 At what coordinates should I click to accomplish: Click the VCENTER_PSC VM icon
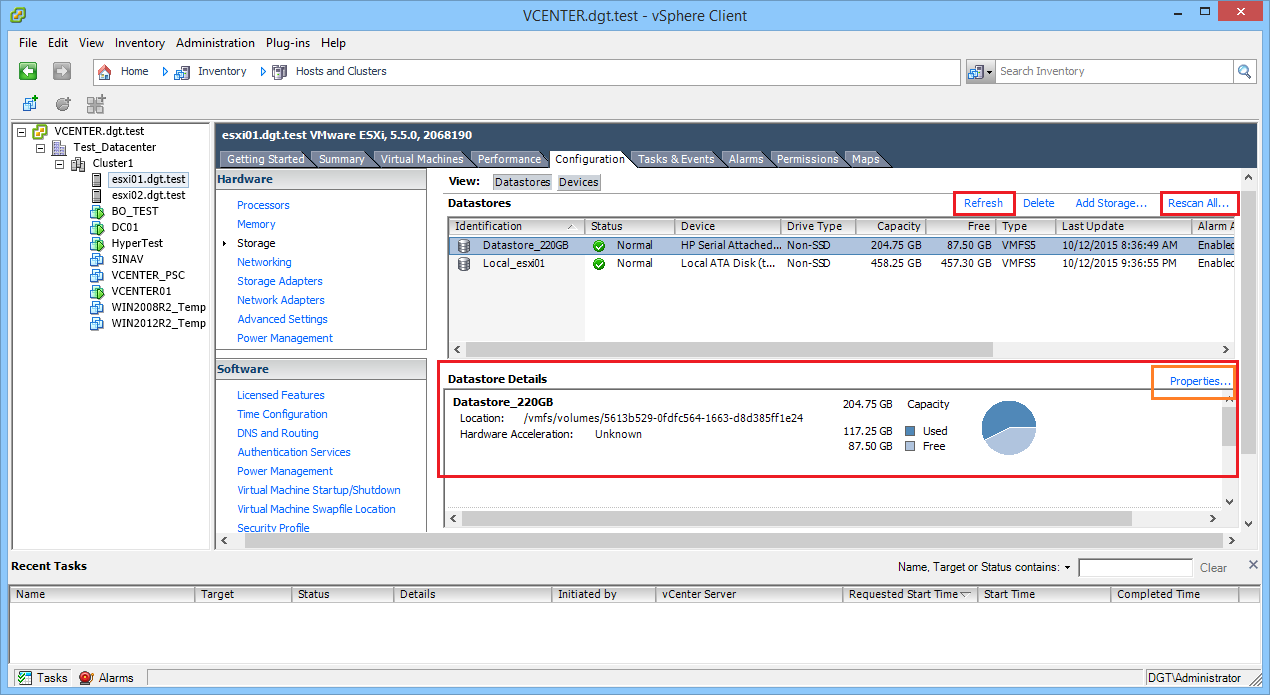pos(97,275)
